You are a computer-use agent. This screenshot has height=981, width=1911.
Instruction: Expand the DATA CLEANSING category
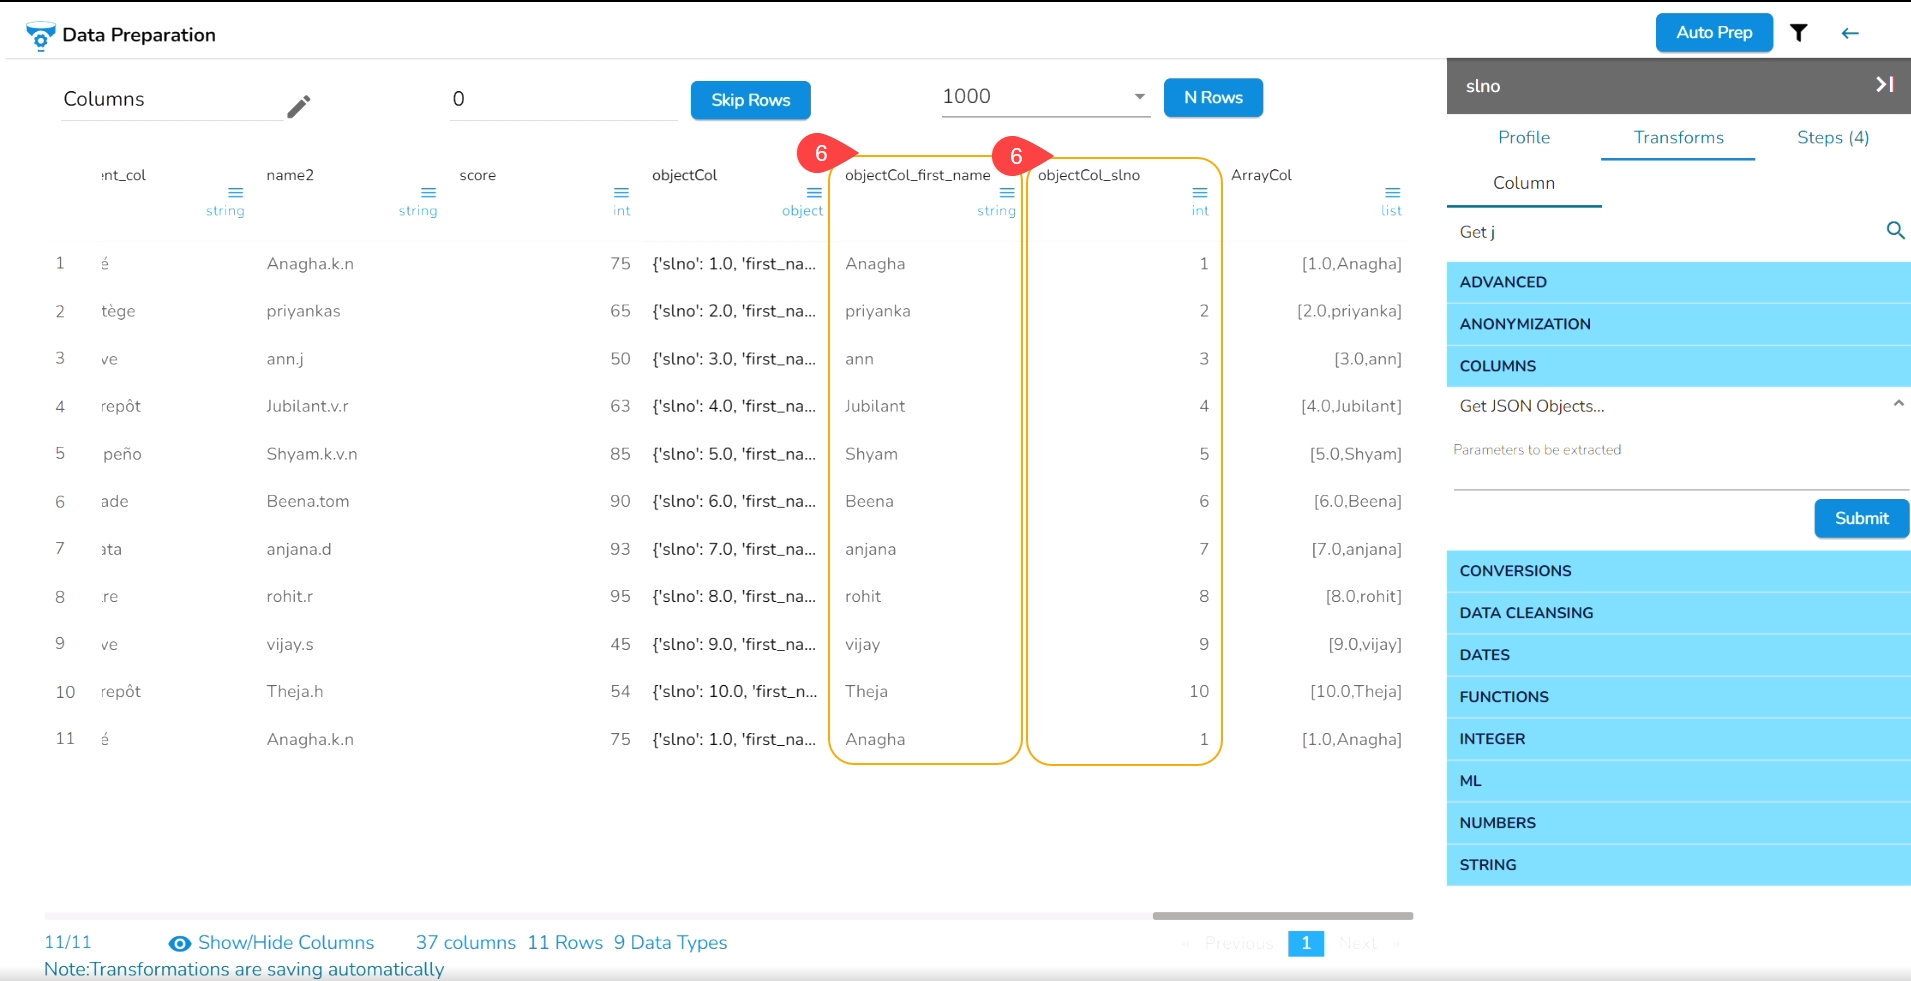1679,613
